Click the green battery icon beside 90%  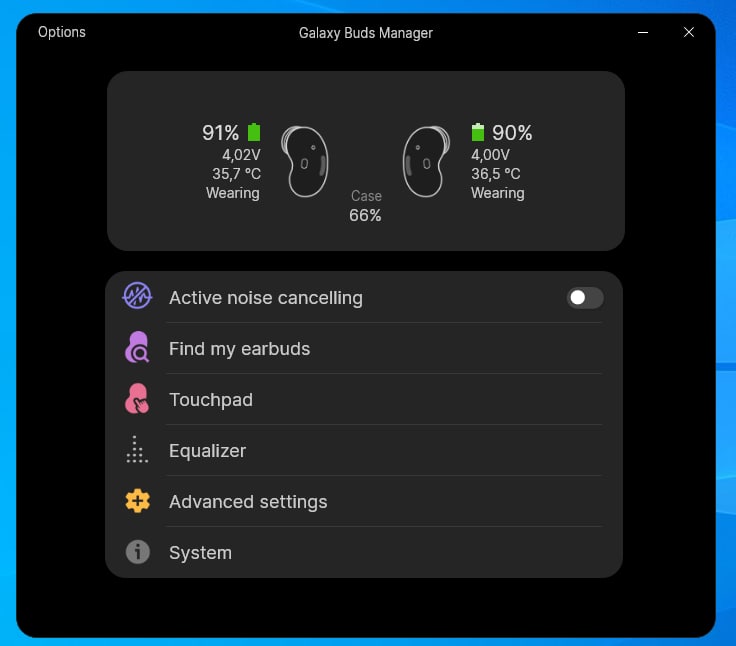click(478, 132)
